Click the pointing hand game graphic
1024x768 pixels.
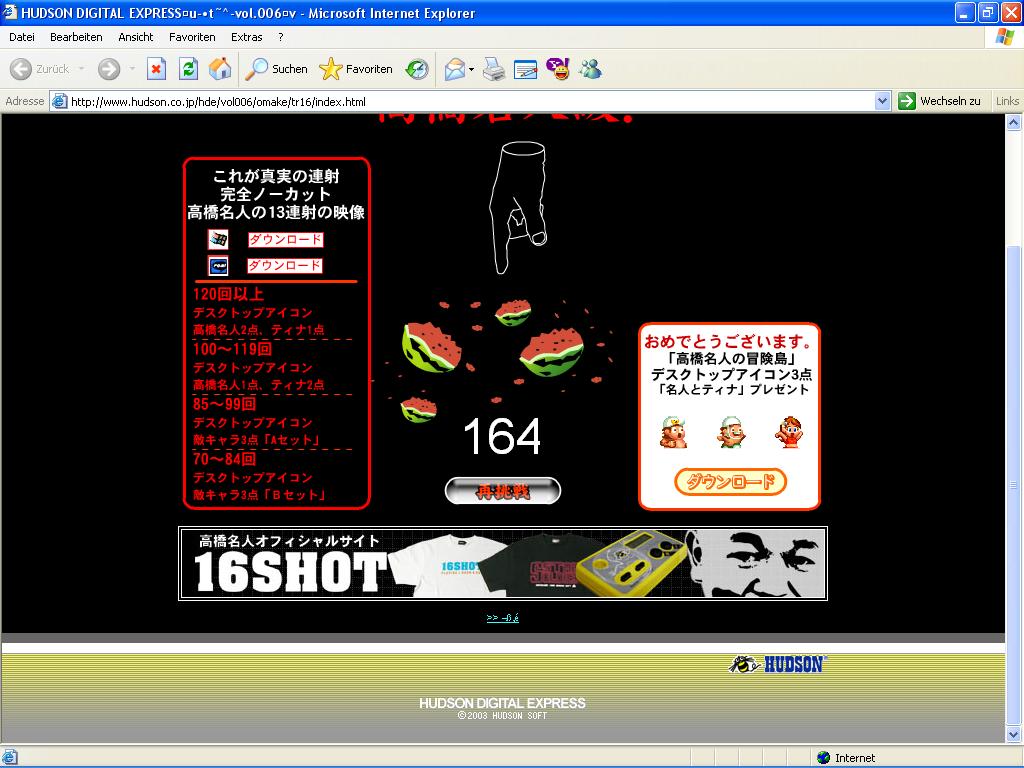(519, 208)
